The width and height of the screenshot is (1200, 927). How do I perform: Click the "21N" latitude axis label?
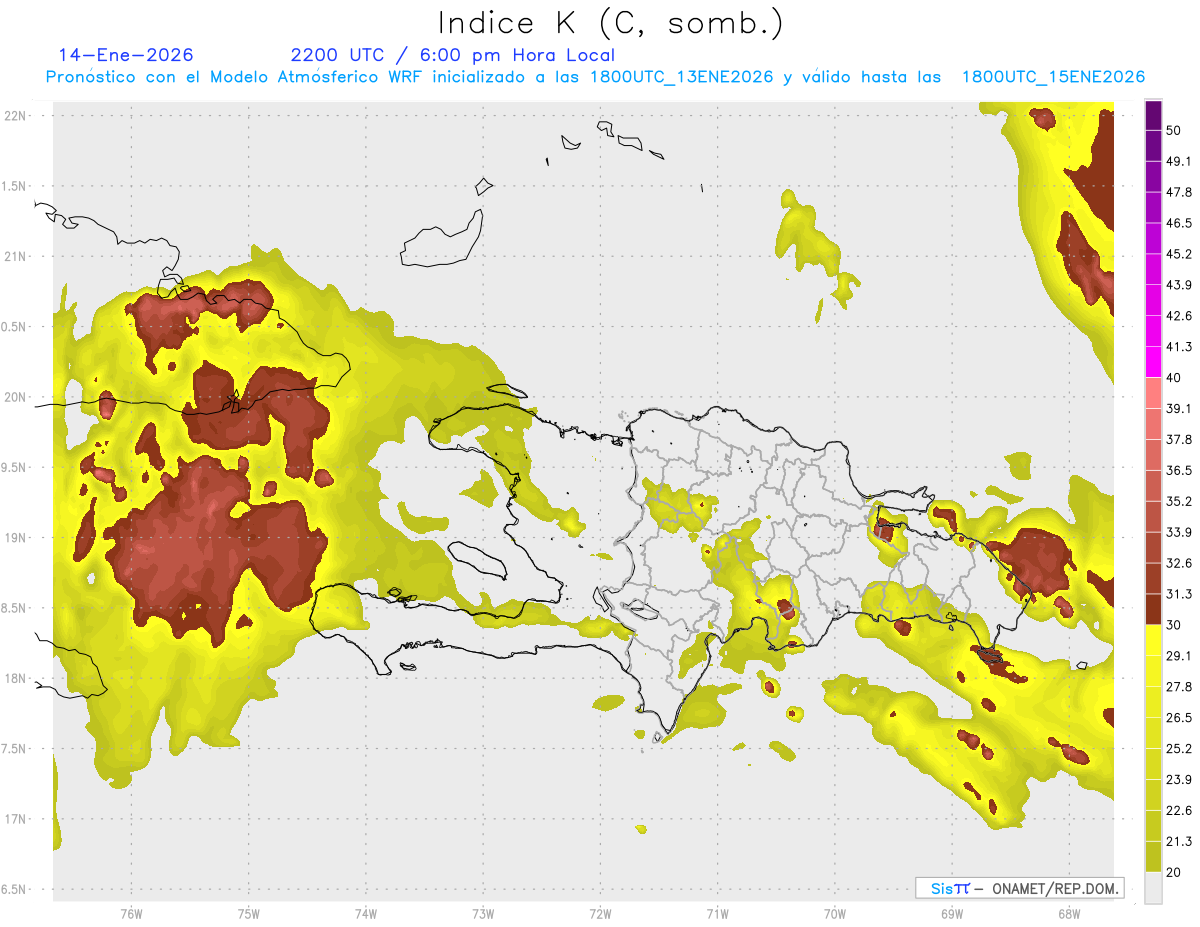(17, 256)
